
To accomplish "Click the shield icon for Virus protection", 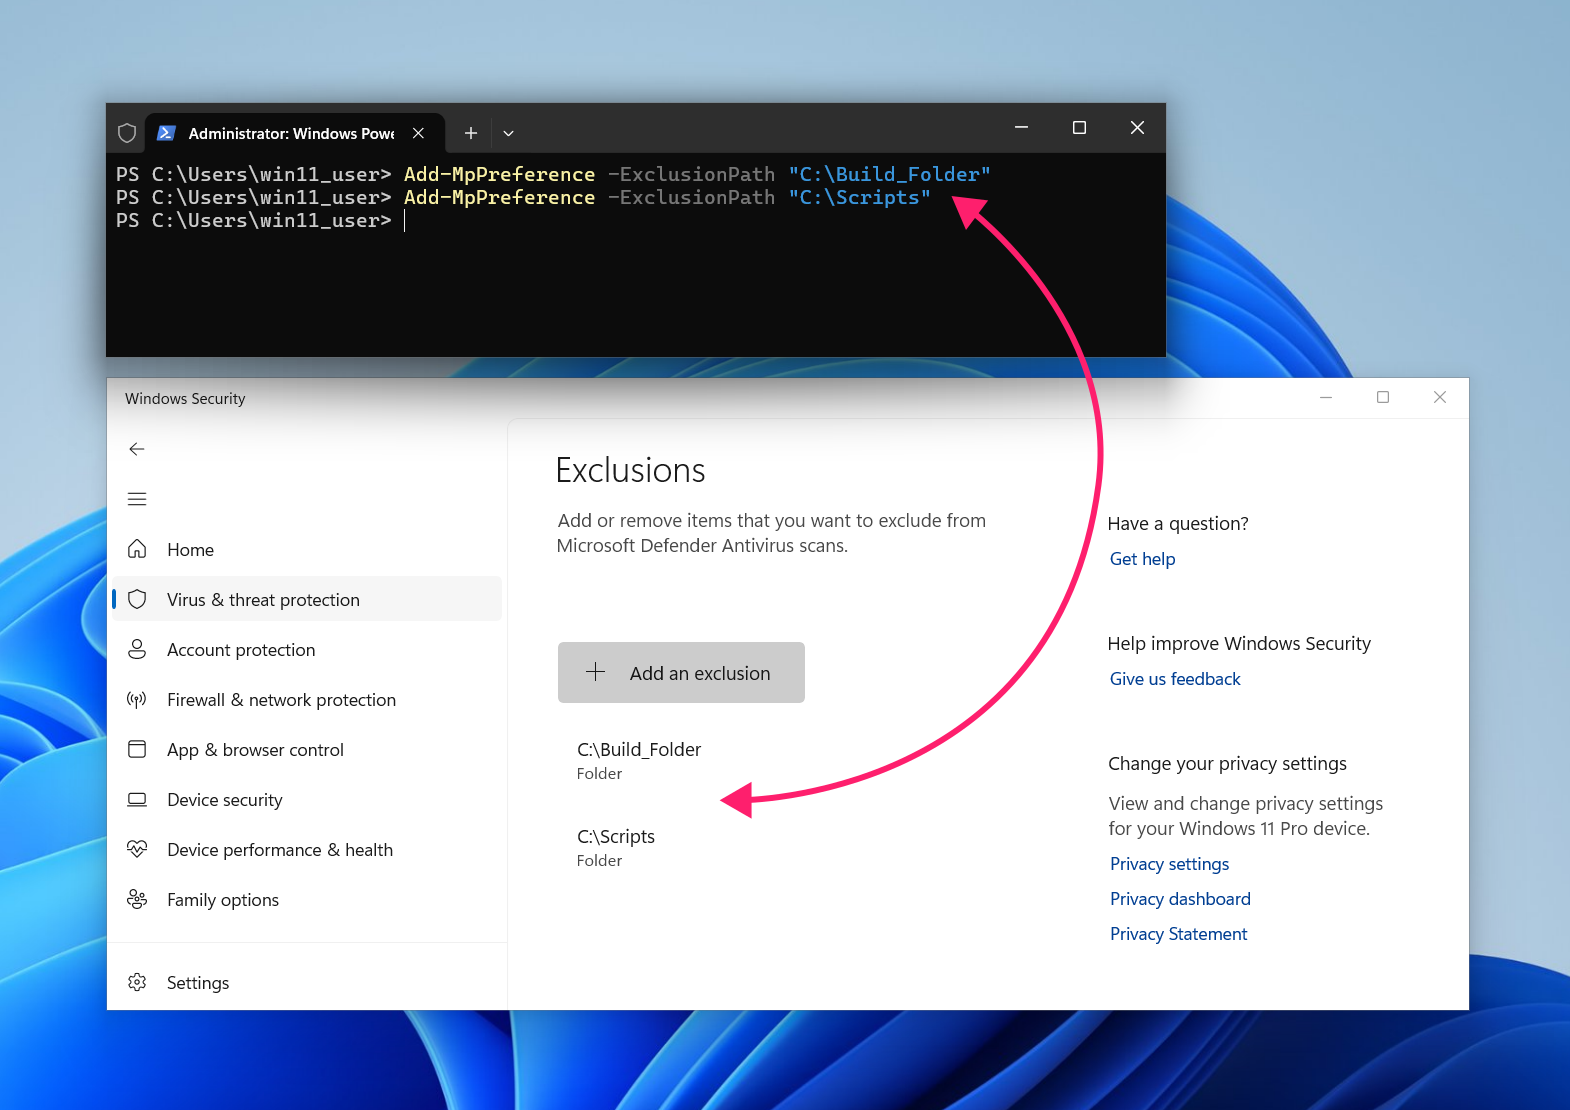I will (x=137, y=599).
